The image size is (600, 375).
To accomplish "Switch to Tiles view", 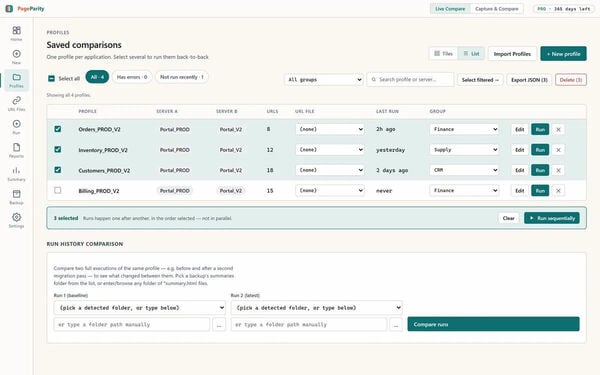I will [x=443, y=54].
